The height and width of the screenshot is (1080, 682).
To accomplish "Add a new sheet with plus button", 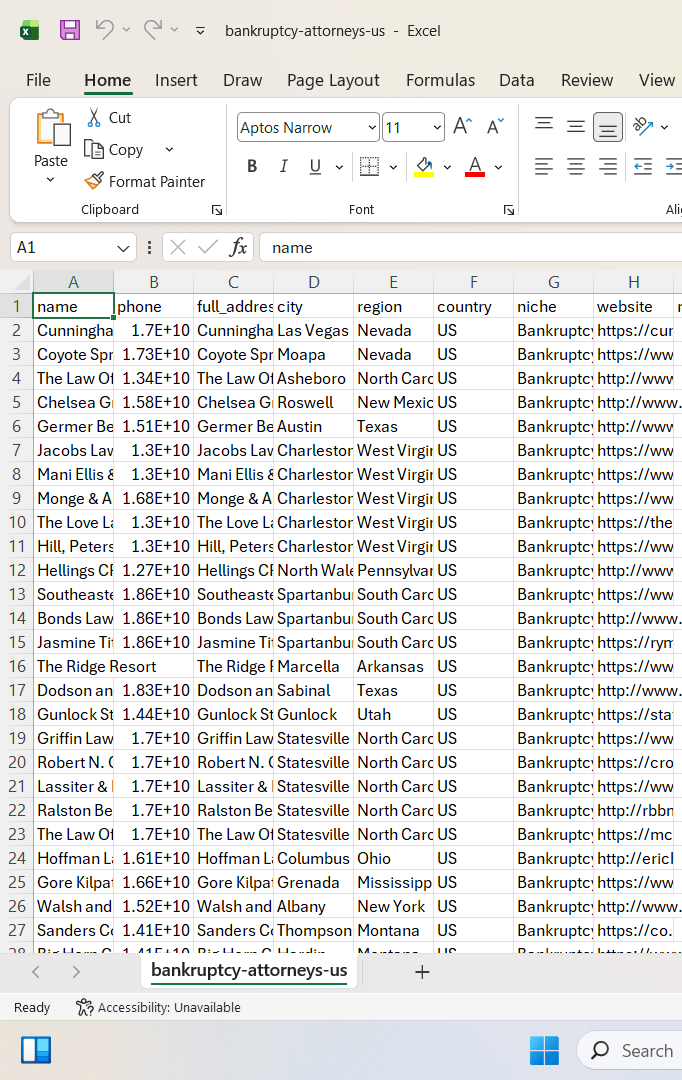I will [422, 972].
